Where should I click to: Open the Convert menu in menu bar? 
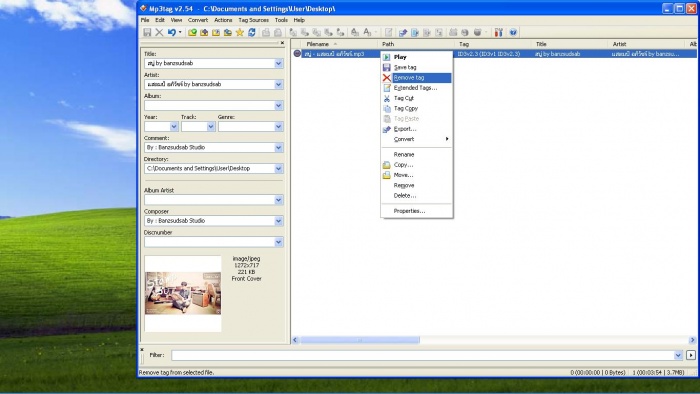pyautogui.click(x=198, y=20)
